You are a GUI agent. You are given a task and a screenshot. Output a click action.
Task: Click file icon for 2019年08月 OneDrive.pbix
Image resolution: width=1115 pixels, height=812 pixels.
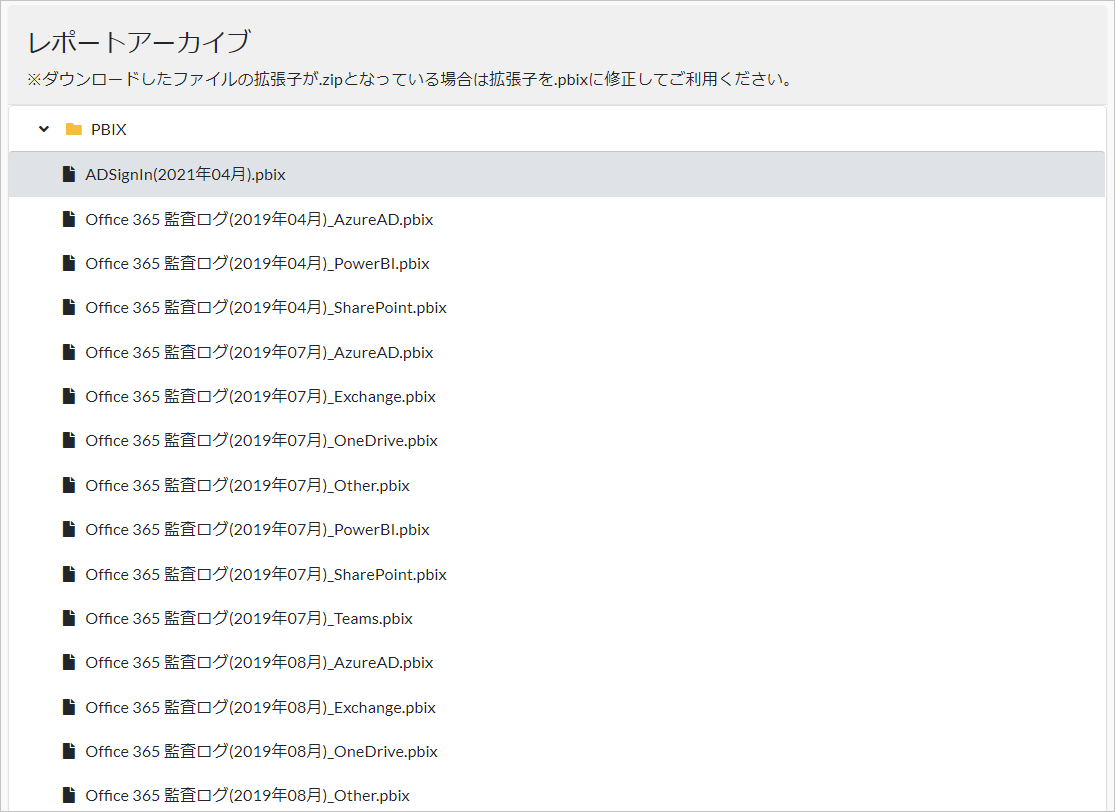coord(69,751)
